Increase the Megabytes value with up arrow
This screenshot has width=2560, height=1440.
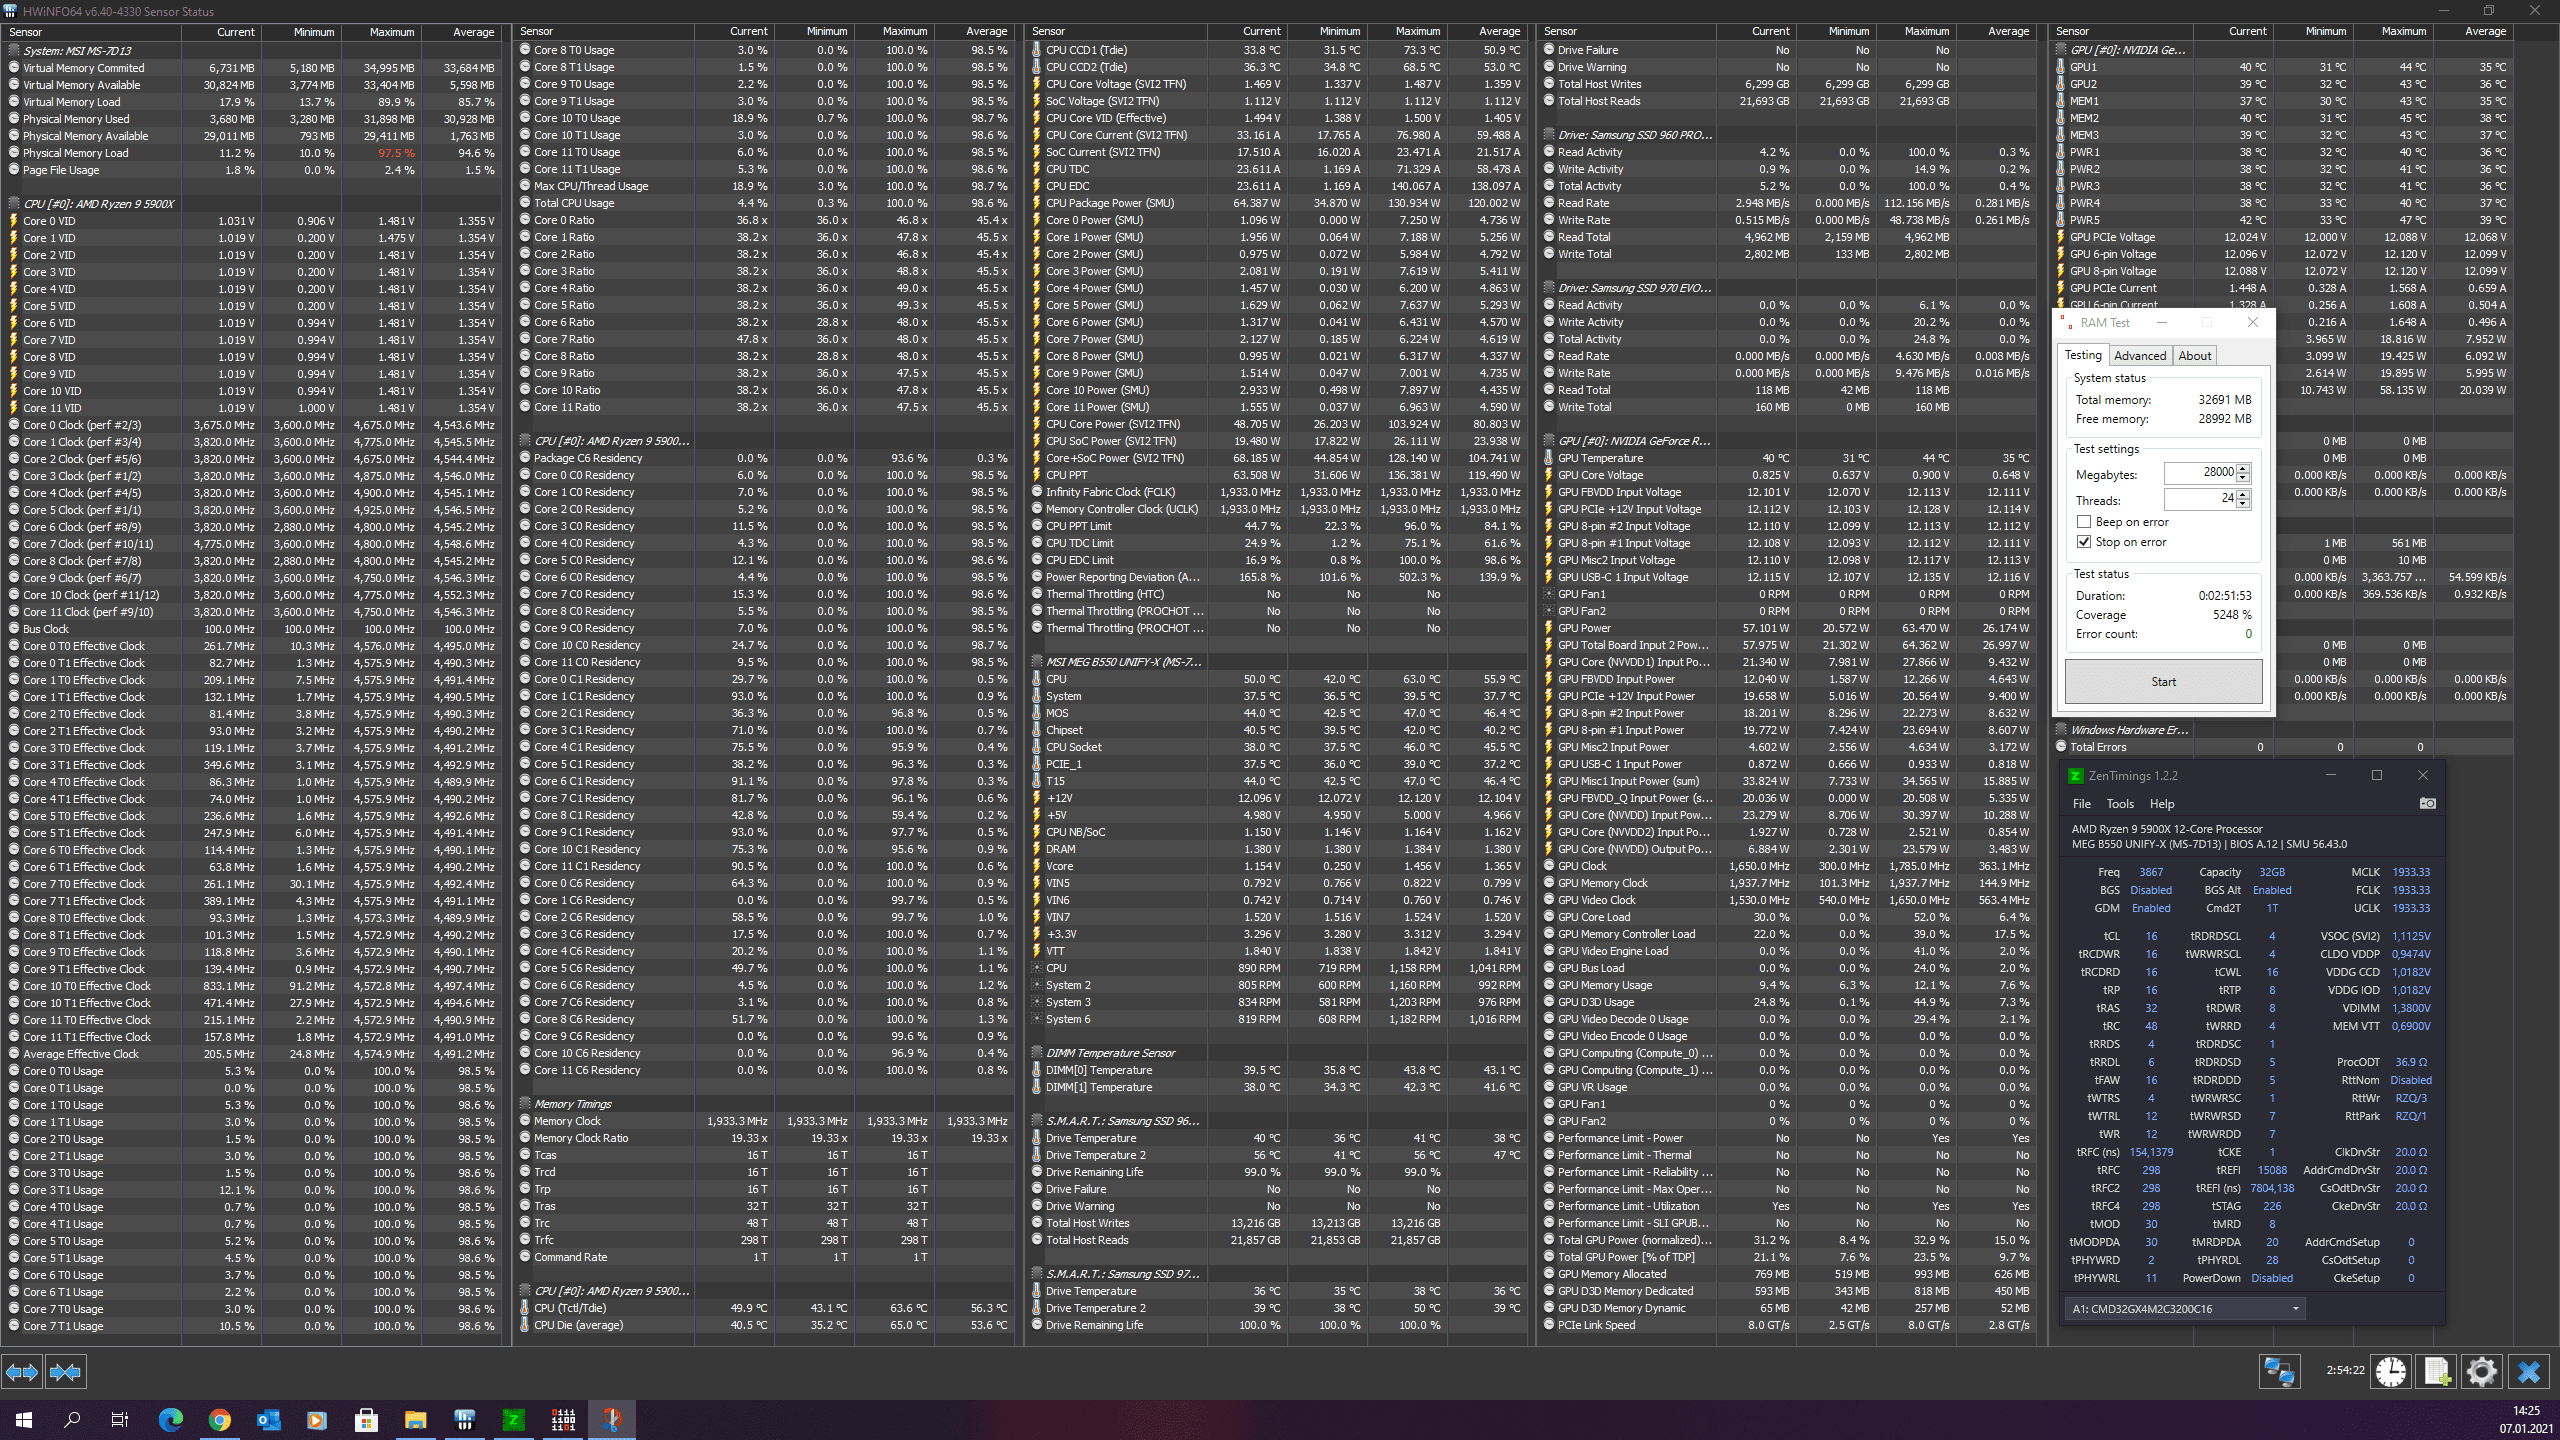pos(2243,468)
